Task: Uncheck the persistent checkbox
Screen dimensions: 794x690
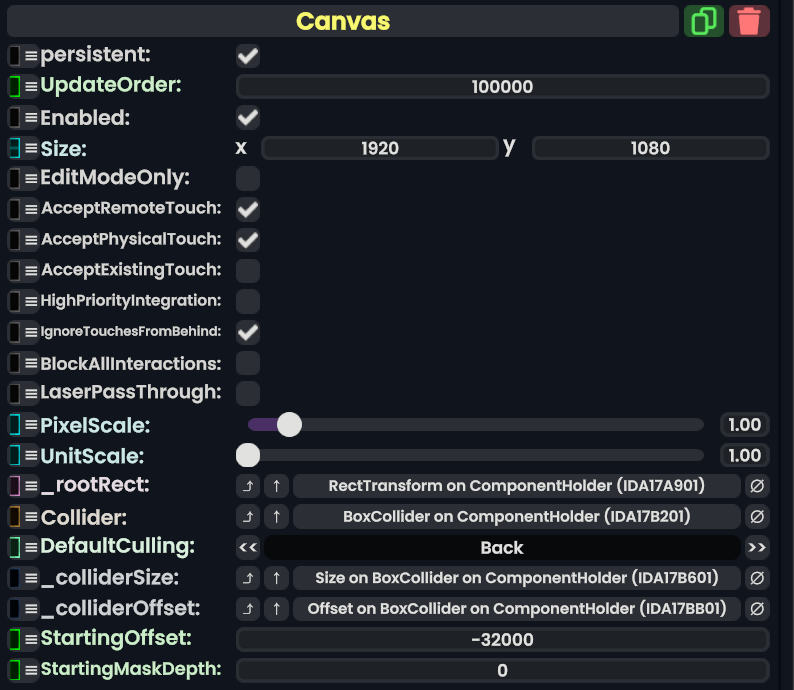Action: click(248, 56)
